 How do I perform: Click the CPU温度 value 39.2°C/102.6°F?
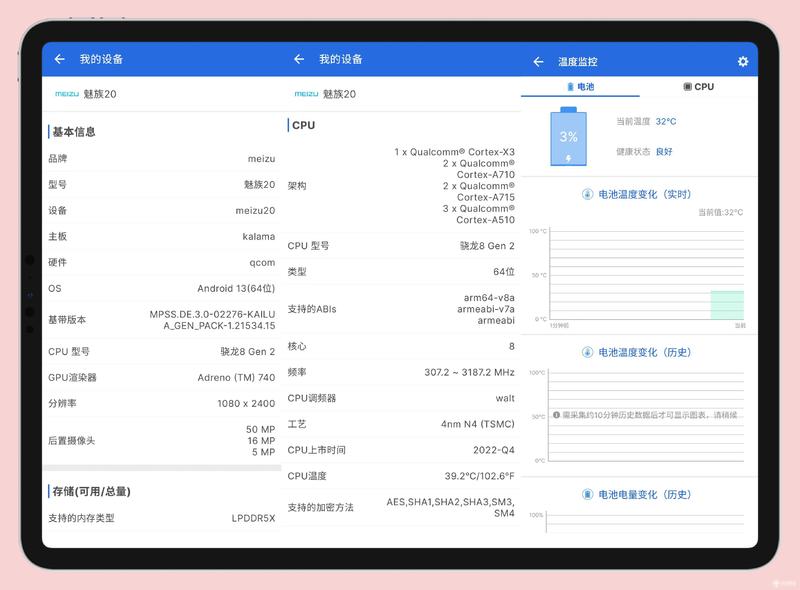pyautogui.click(x=480, y=476)
